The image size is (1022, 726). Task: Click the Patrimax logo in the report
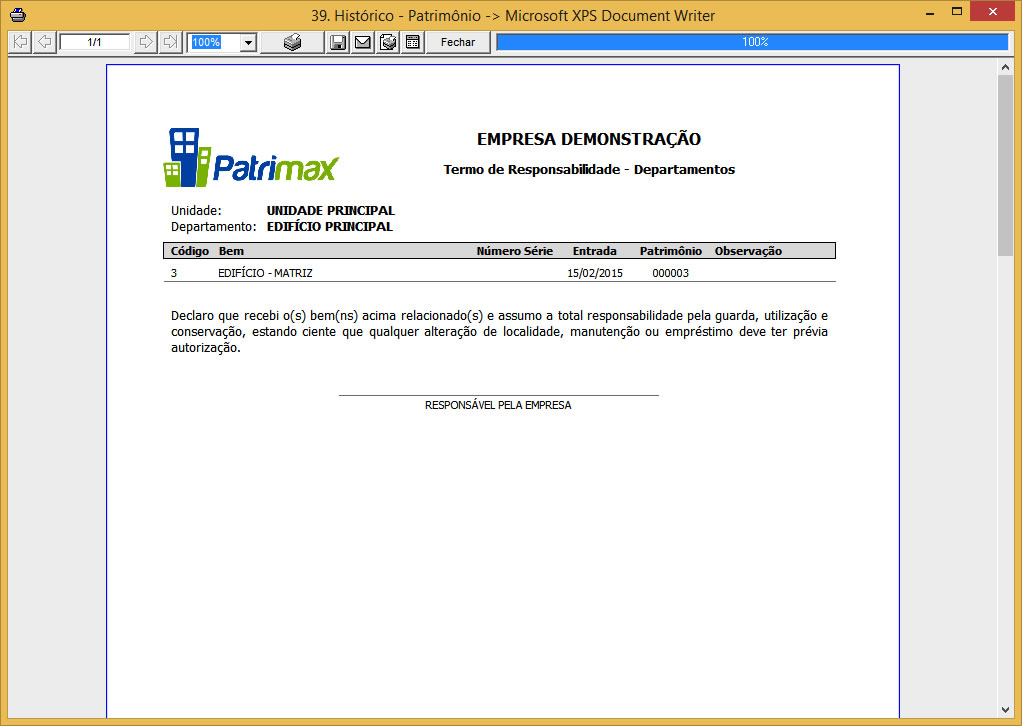pos(251,157)
